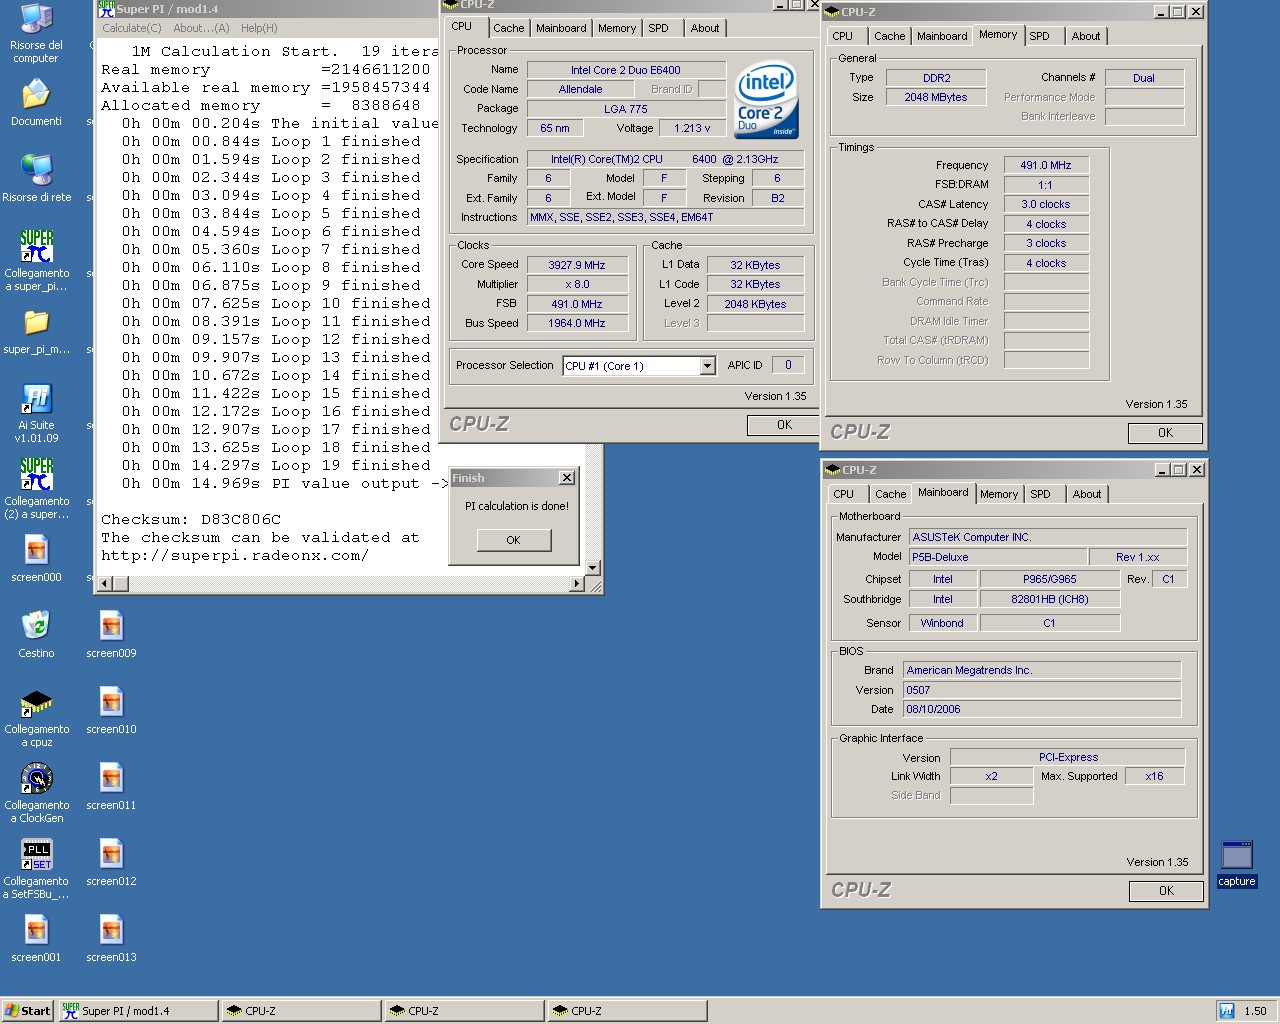Open the screen012 image file

point(111,862)
